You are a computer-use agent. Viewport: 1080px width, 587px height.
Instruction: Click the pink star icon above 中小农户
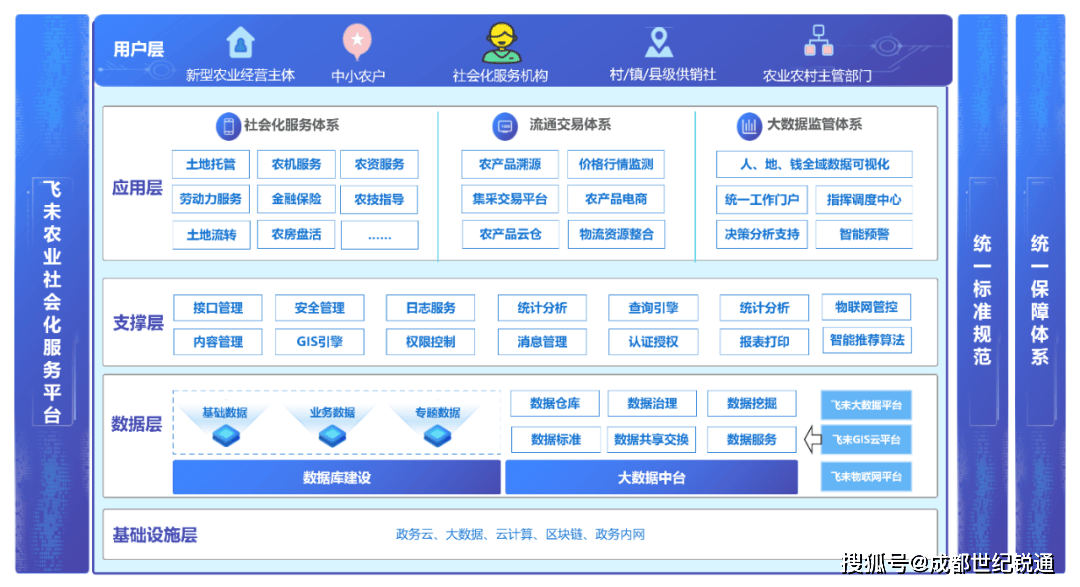[x=357, y=42]
